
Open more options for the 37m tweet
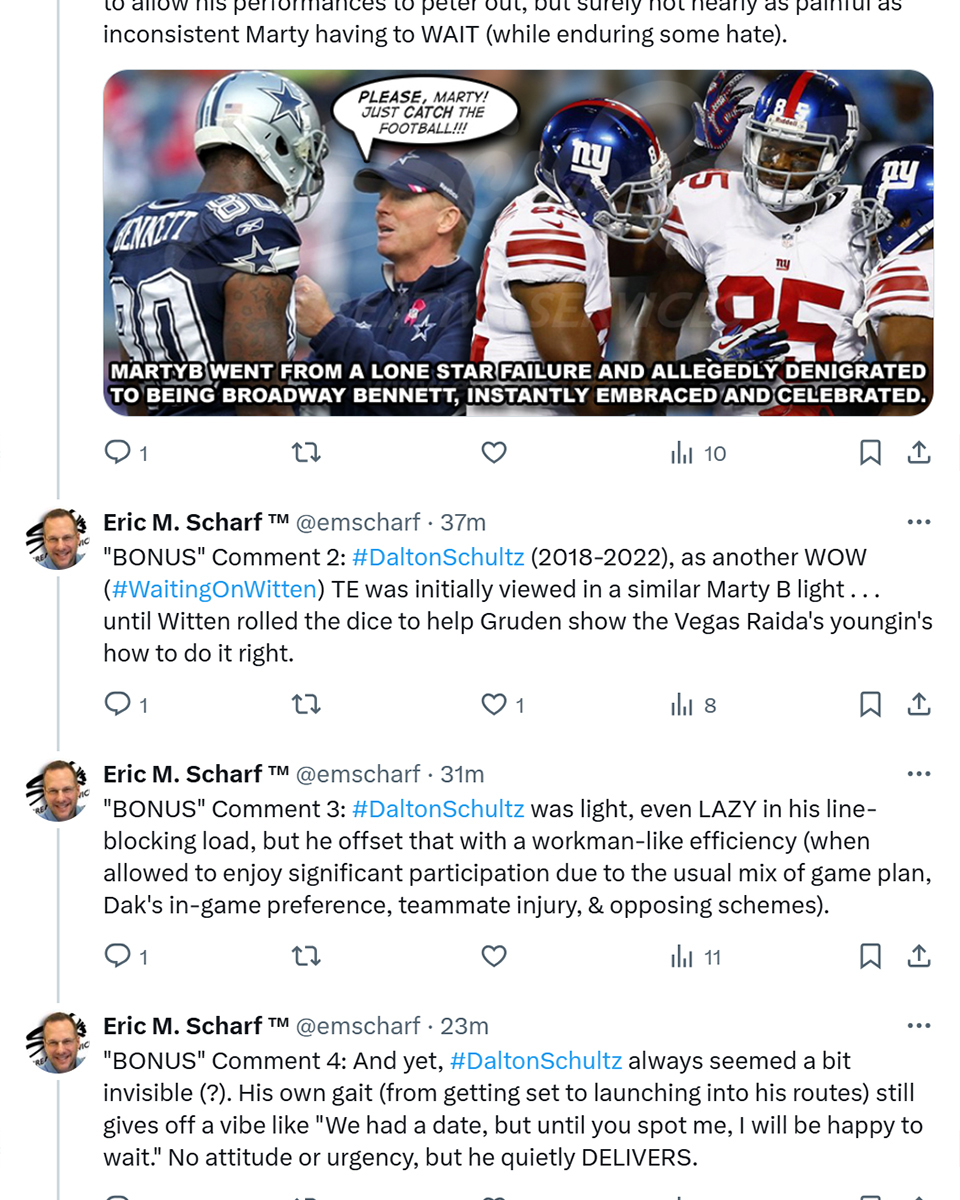pos(918,522)
